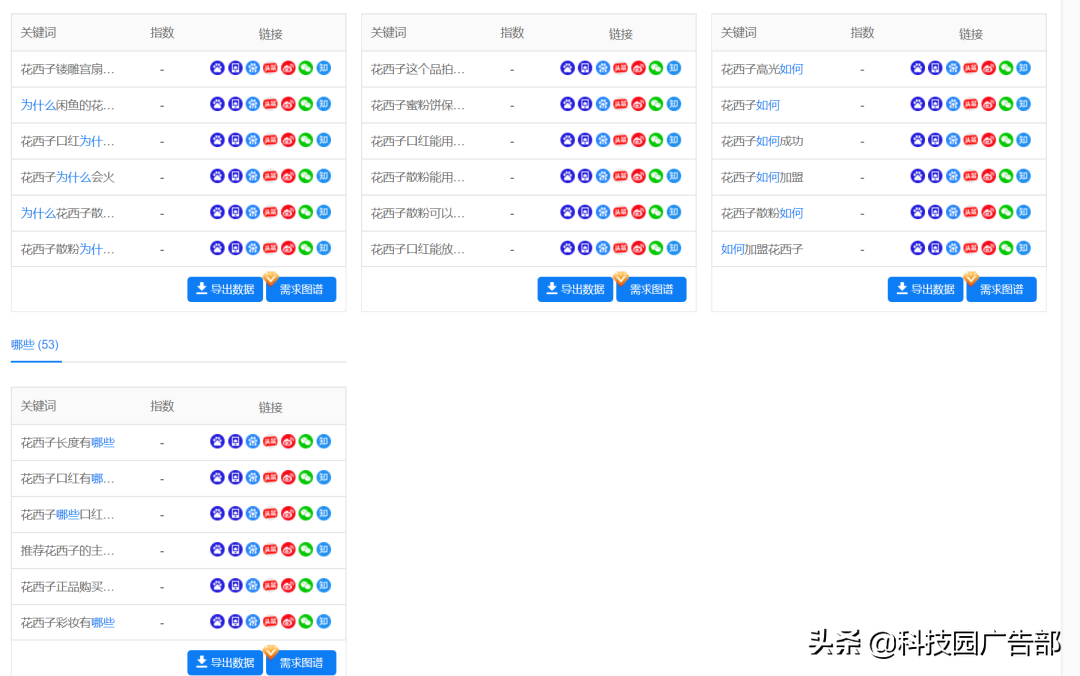Click light-blue paw icon in 如何加盟花西子 row
Screen dimensions: 1080x676
click(x=953, y=248)
